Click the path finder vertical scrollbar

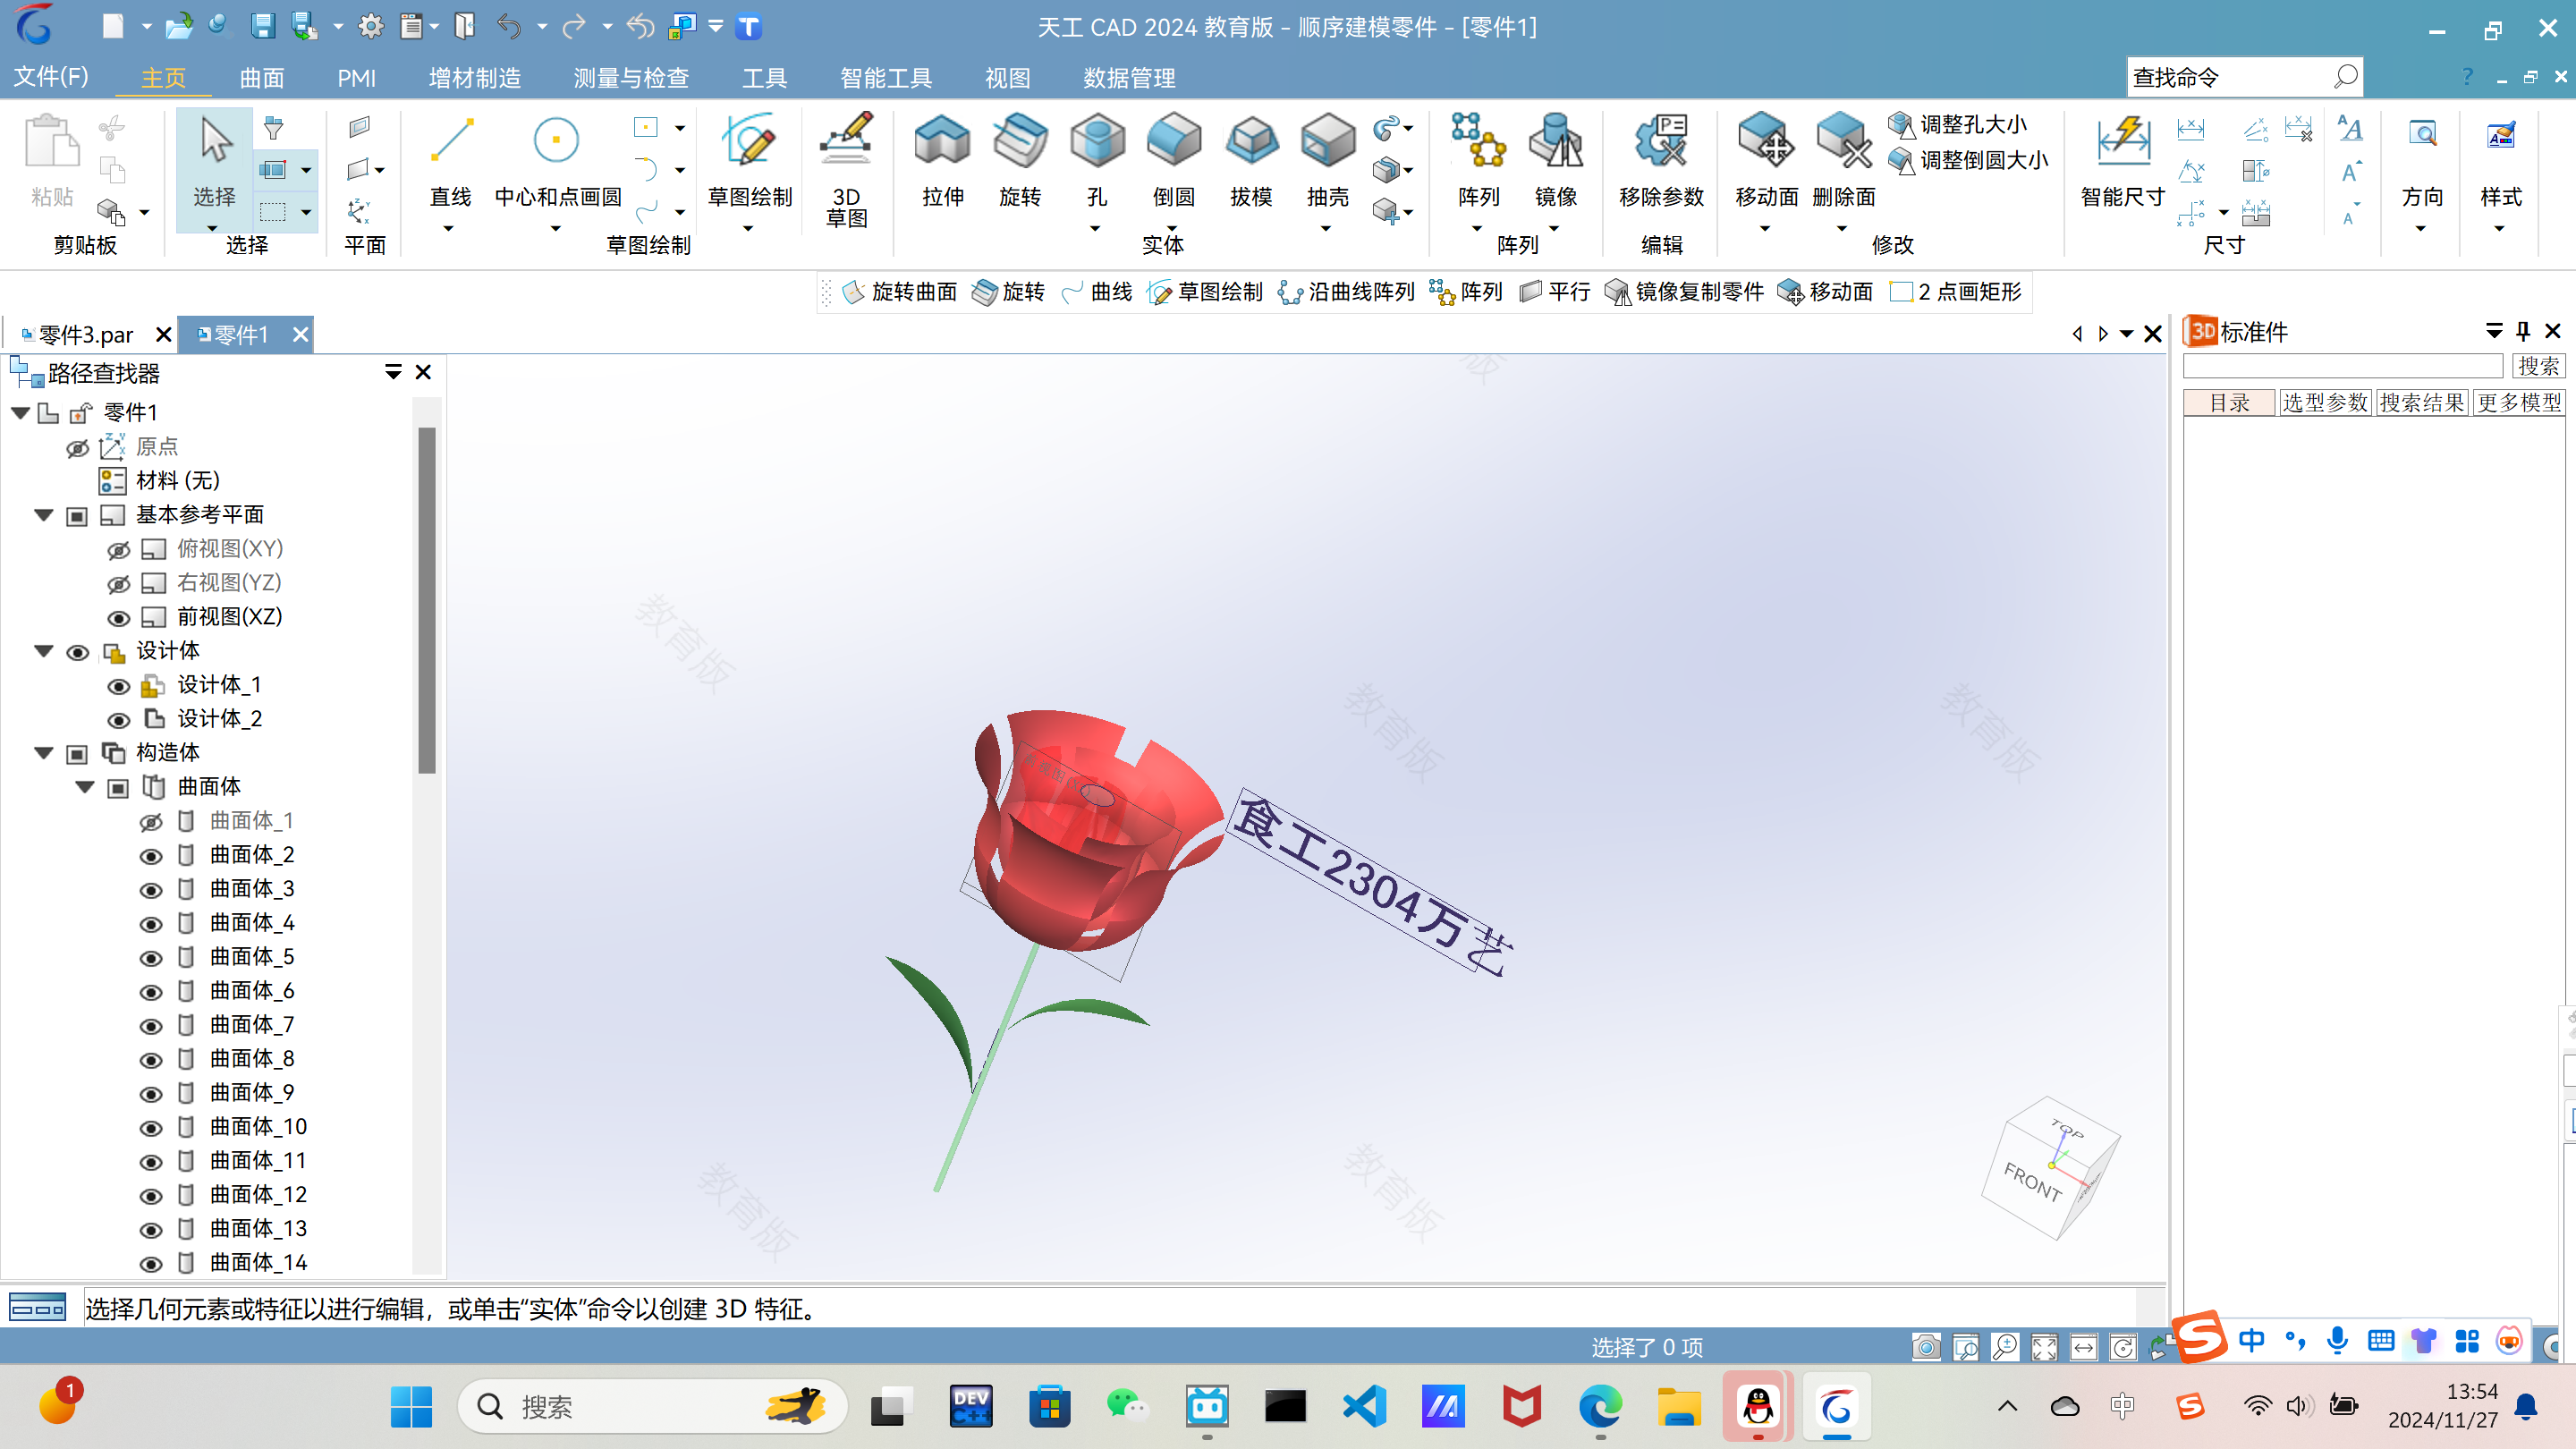click(427, 600)
